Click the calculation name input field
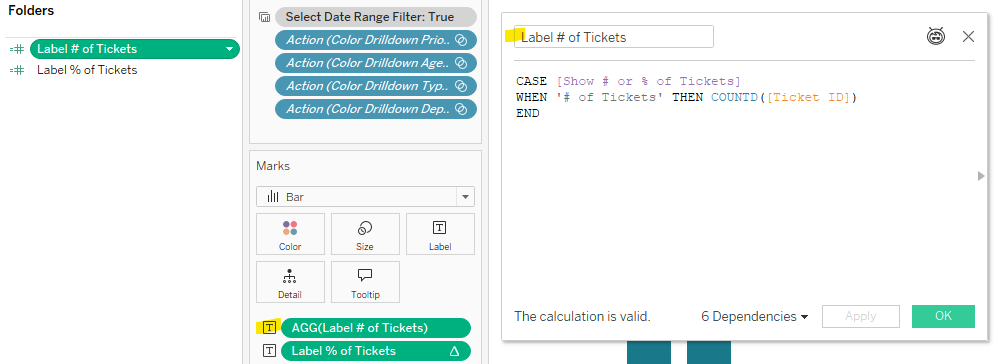Screen dimensions: 1003x364 coord(613,36)
